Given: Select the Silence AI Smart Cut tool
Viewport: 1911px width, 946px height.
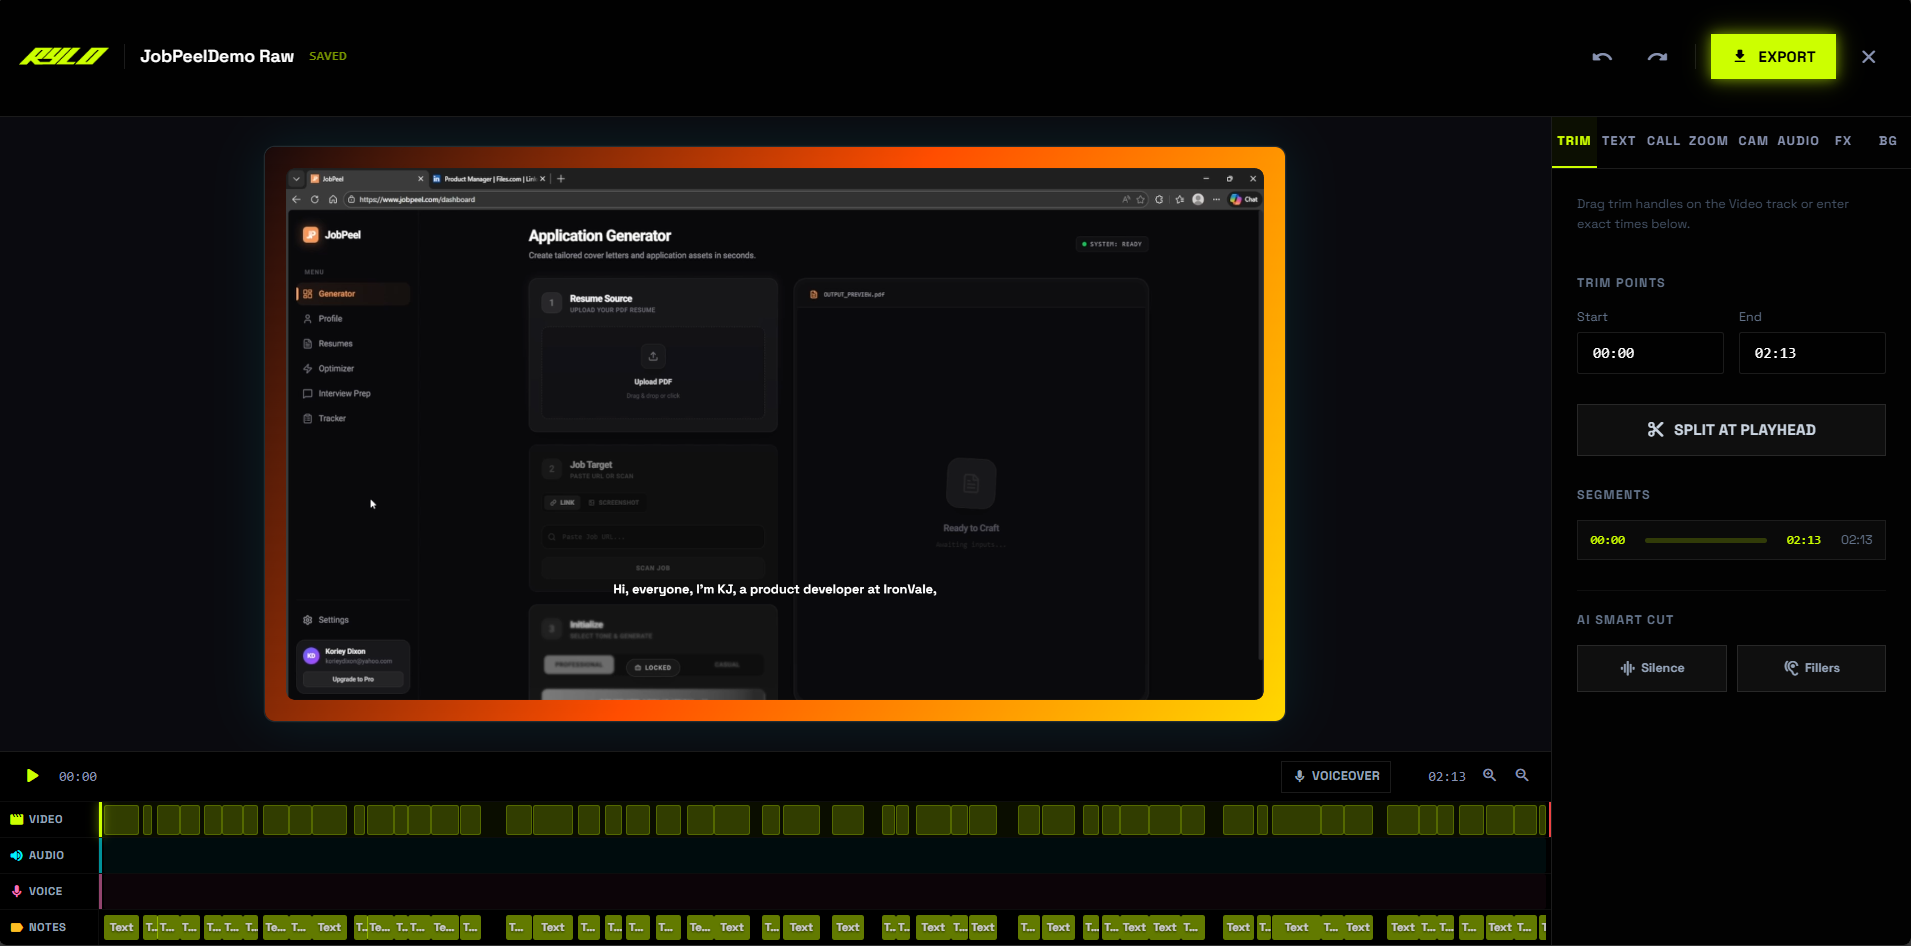Looking at the screenshot, I should click(1650, 668).
